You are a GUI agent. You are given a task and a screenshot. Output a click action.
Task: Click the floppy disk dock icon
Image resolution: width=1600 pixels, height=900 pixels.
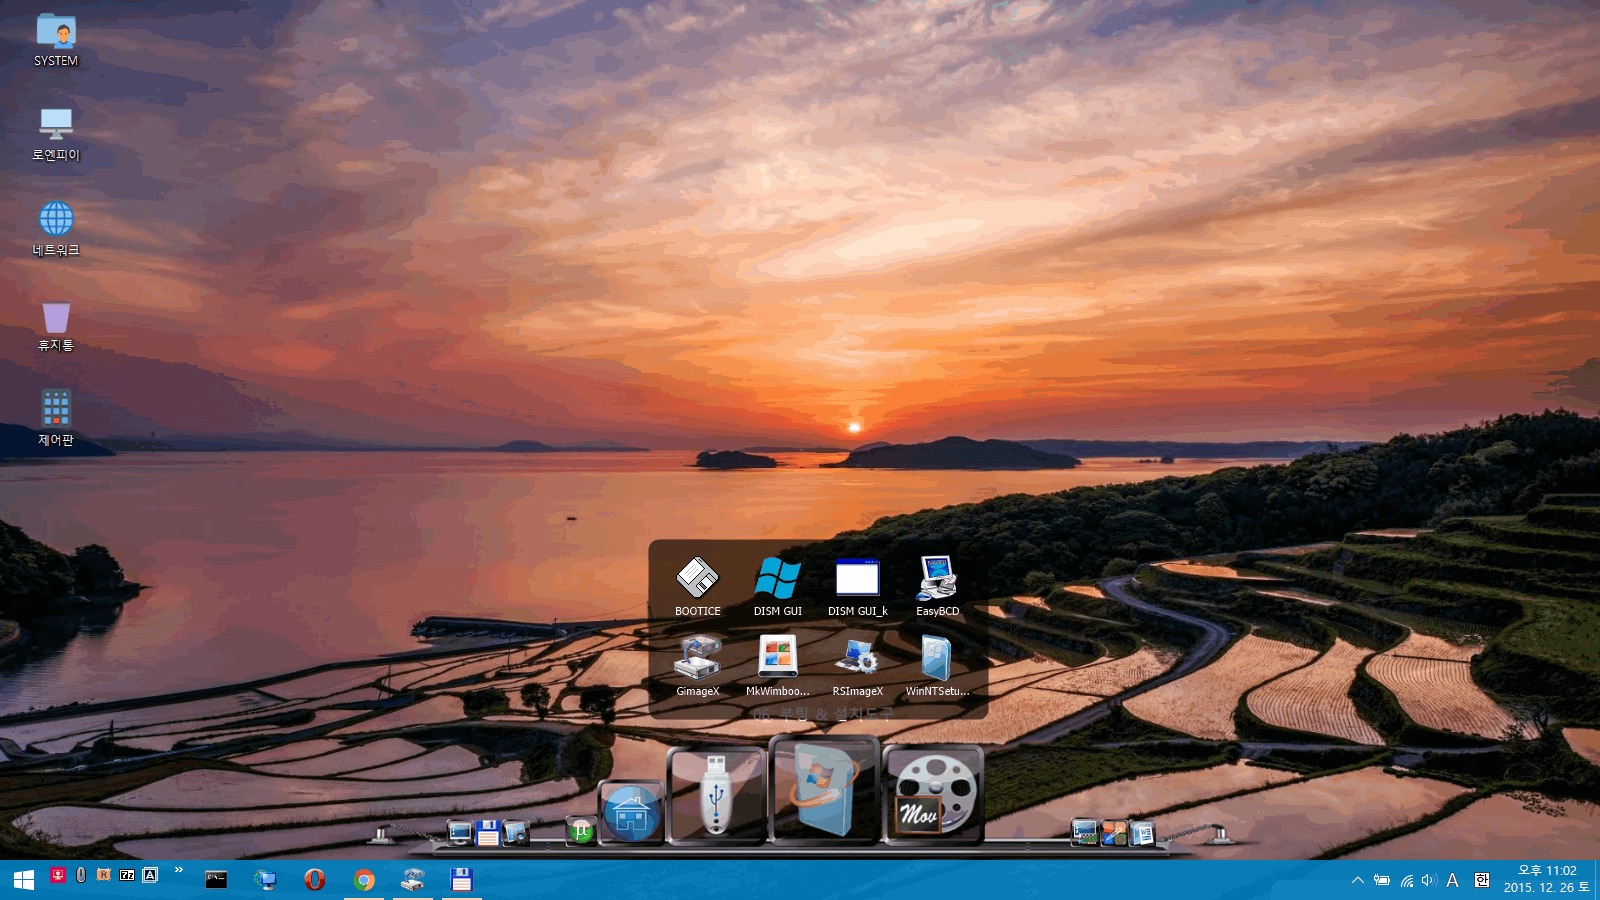[488, 832]
